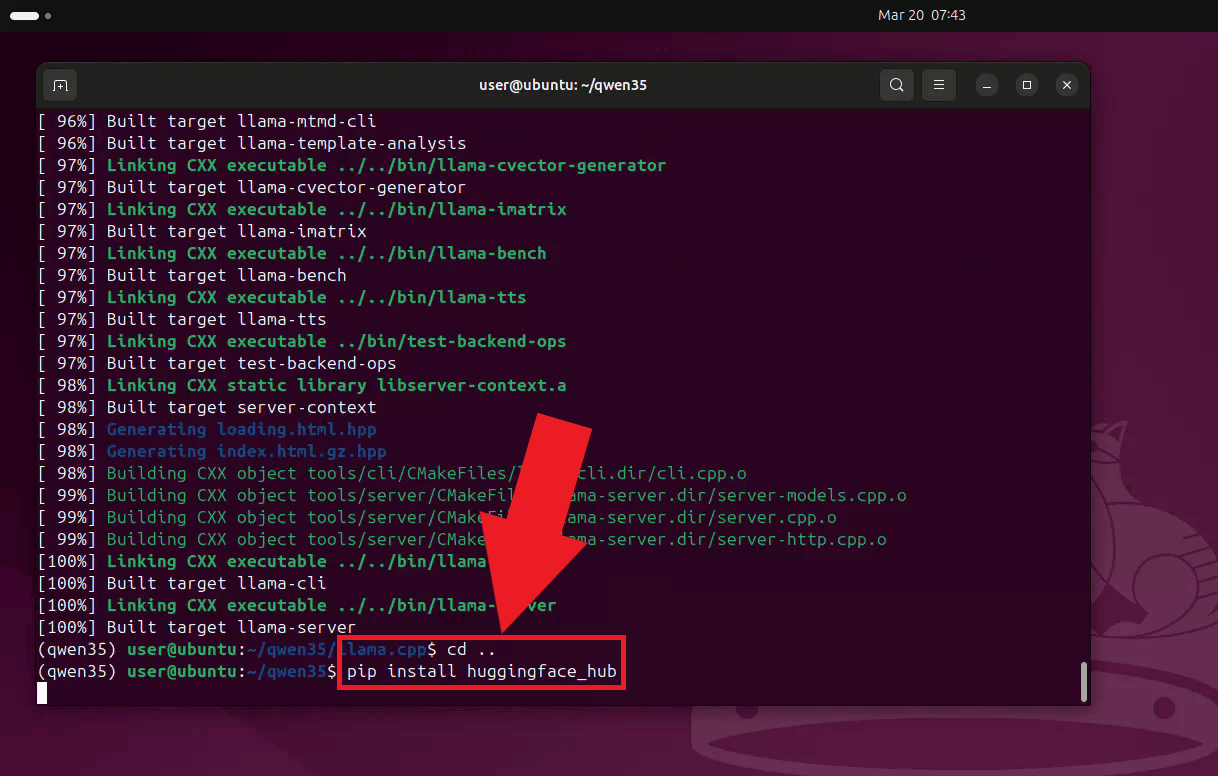1218x776 pixels.
Task: Click the new tab plus icon
Action: pos(60,85)
